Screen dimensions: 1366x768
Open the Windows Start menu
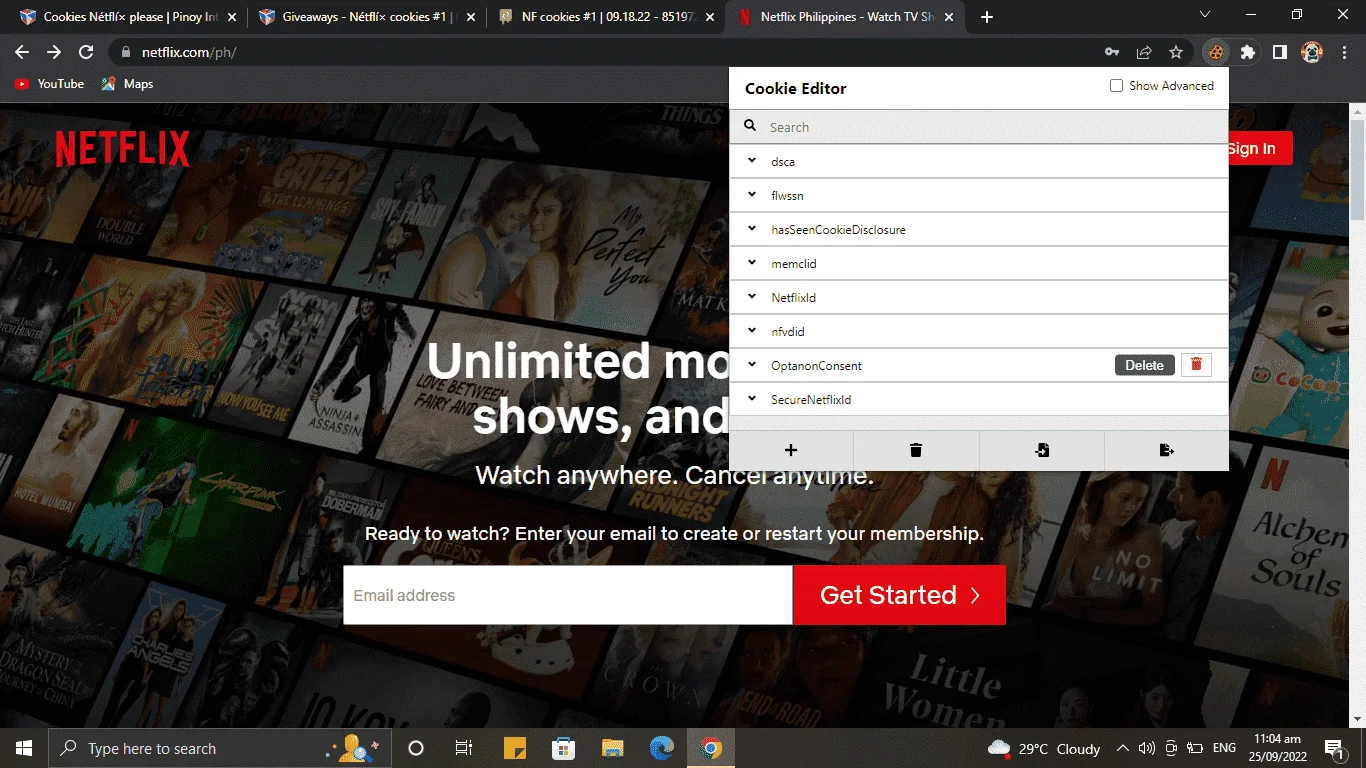24,748
